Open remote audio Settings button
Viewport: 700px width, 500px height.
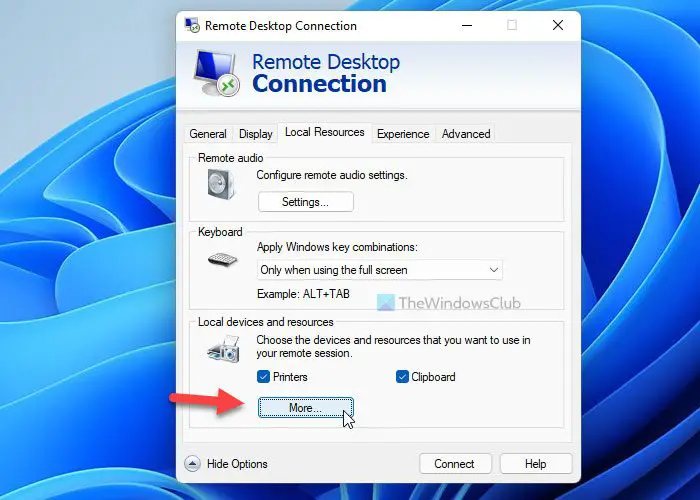point(306,202)
